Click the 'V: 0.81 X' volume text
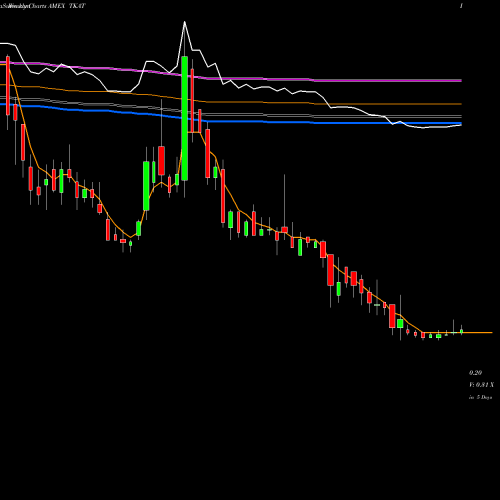Screen dimensions: 500x500 pyautogui.click(x=481, y=385)
